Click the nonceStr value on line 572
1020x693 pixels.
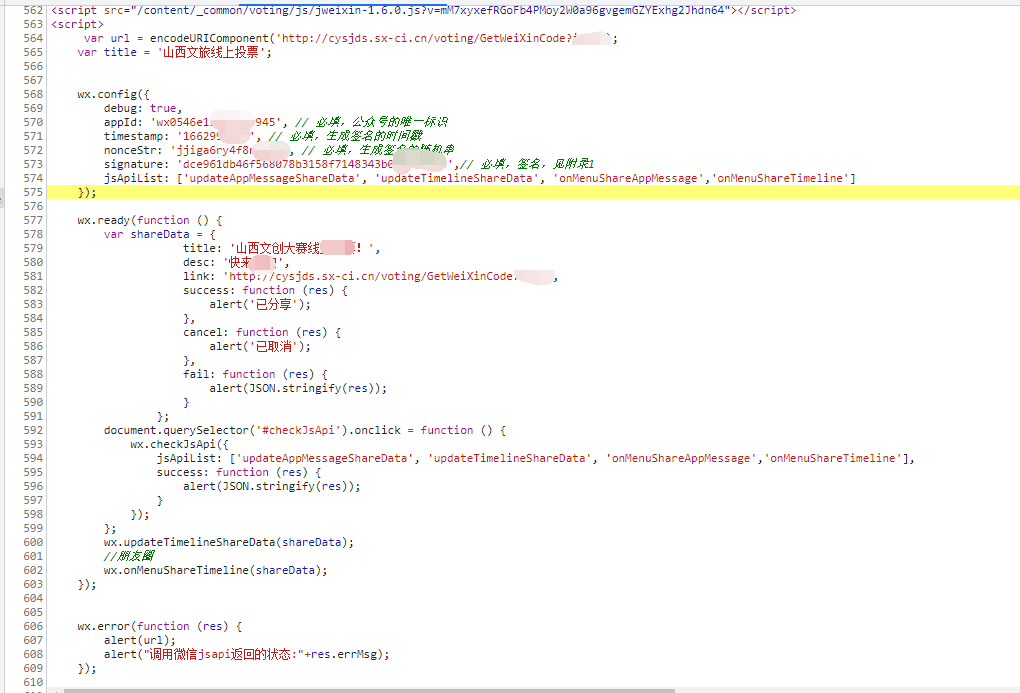click(x=233, y=150)
